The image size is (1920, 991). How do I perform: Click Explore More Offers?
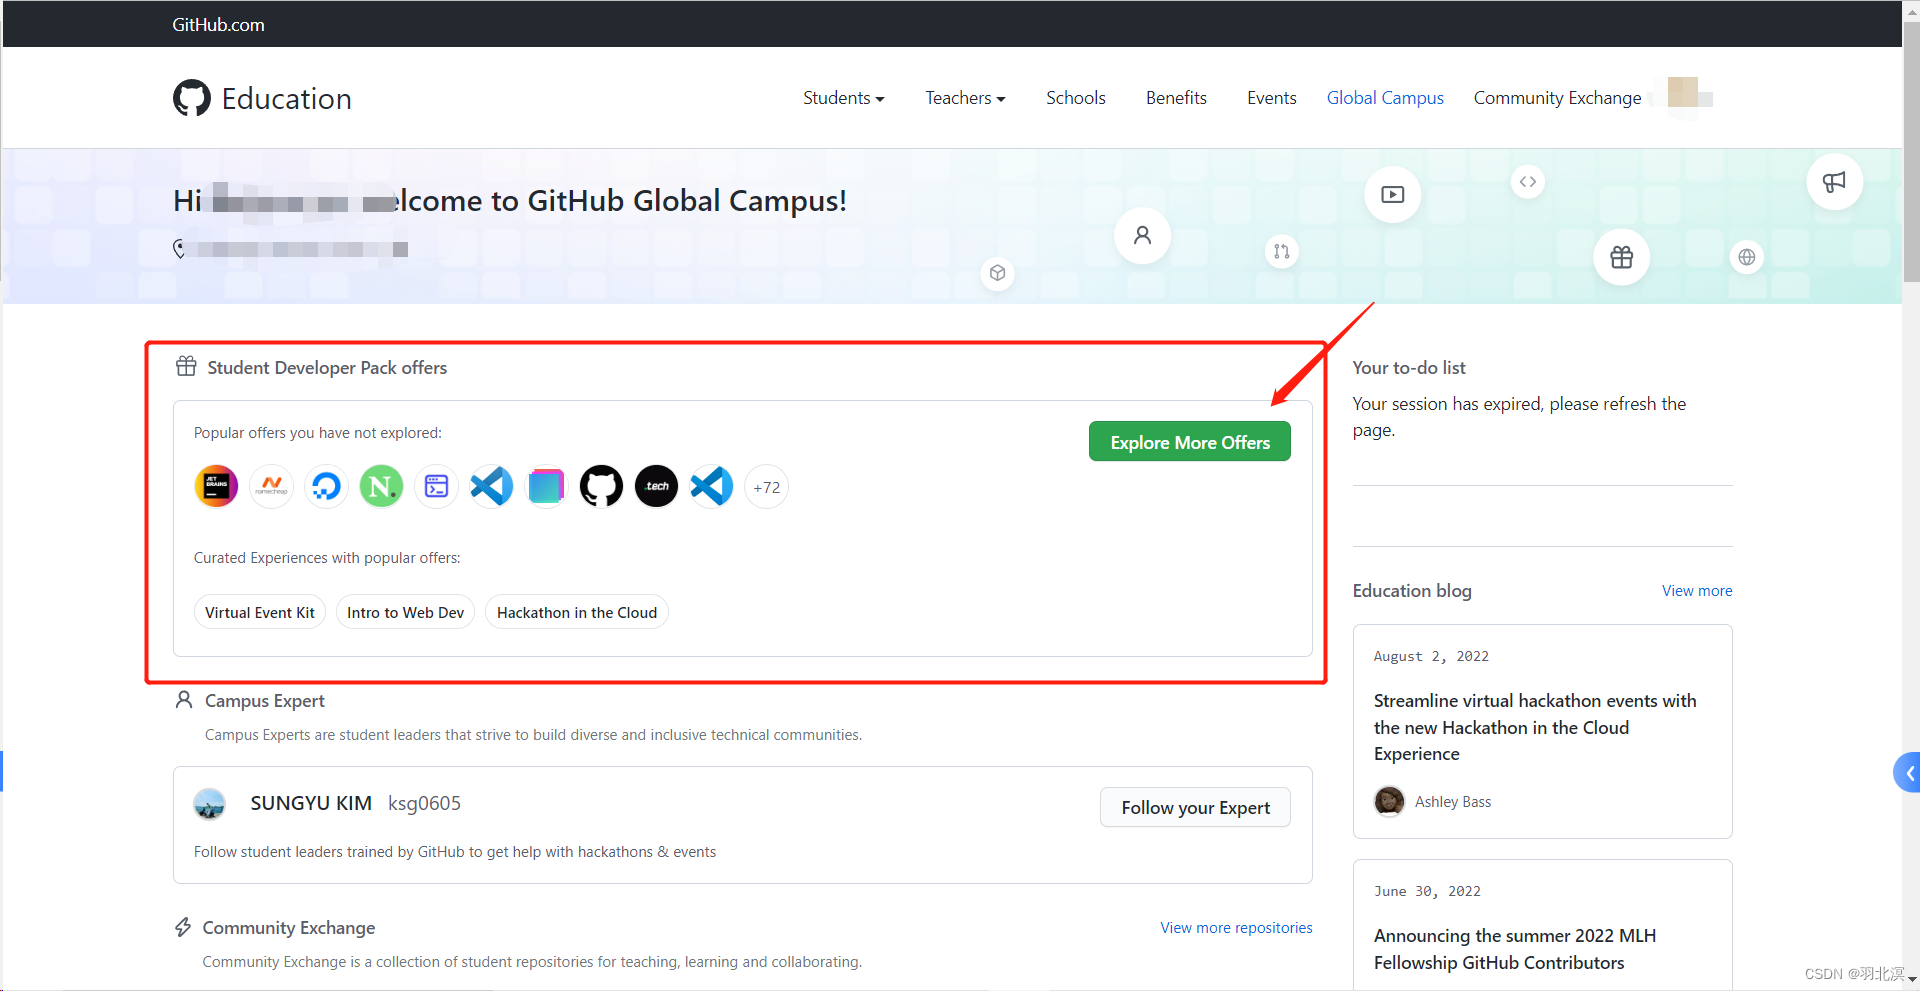(x=1189, y=441)
